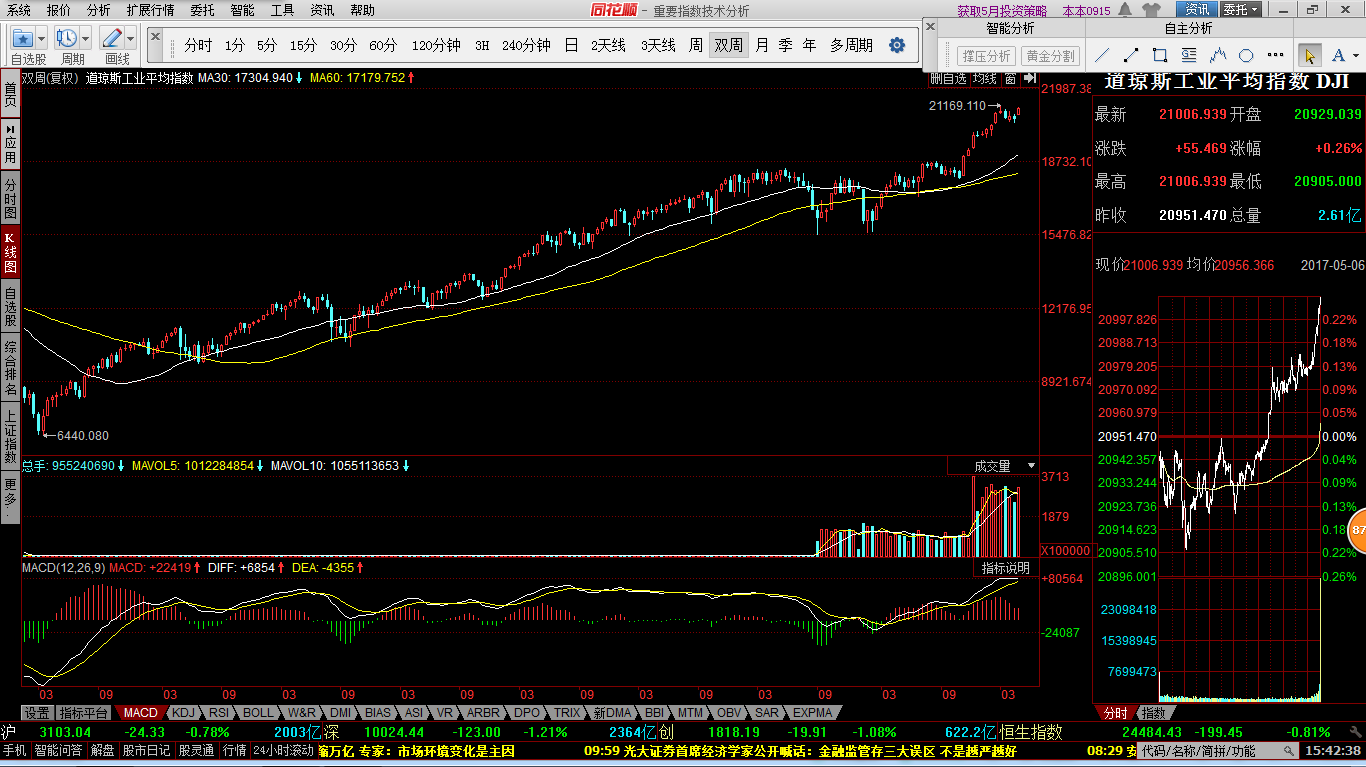The height and width of the screenshot is (767, 1366).
Task: Show more drawing tools ellipsis
Action: point(1274,56)
